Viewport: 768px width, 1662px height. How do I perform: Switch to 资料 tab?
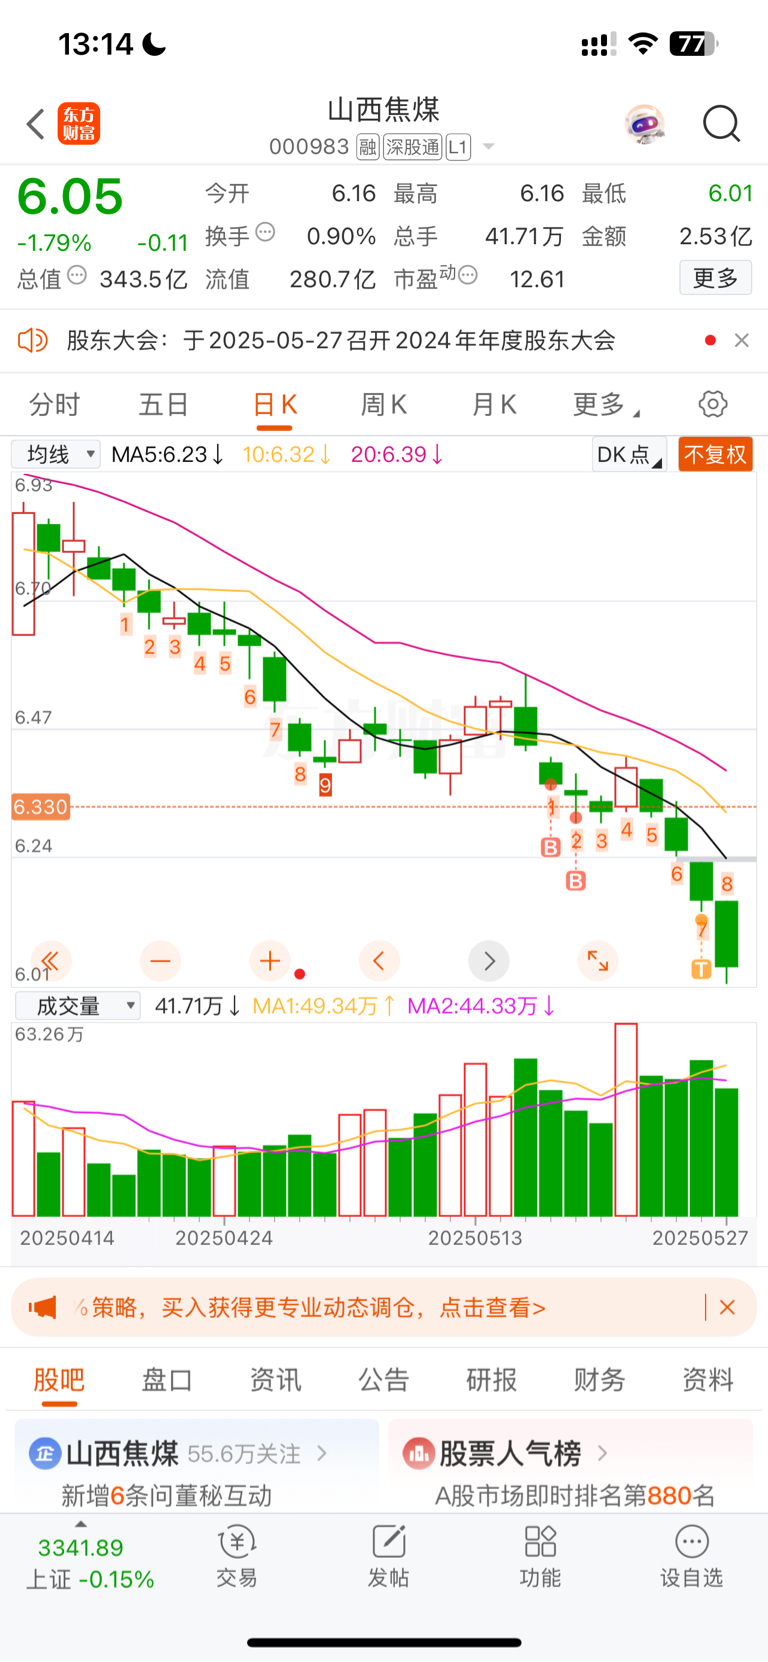click(x=708, y=1380)
